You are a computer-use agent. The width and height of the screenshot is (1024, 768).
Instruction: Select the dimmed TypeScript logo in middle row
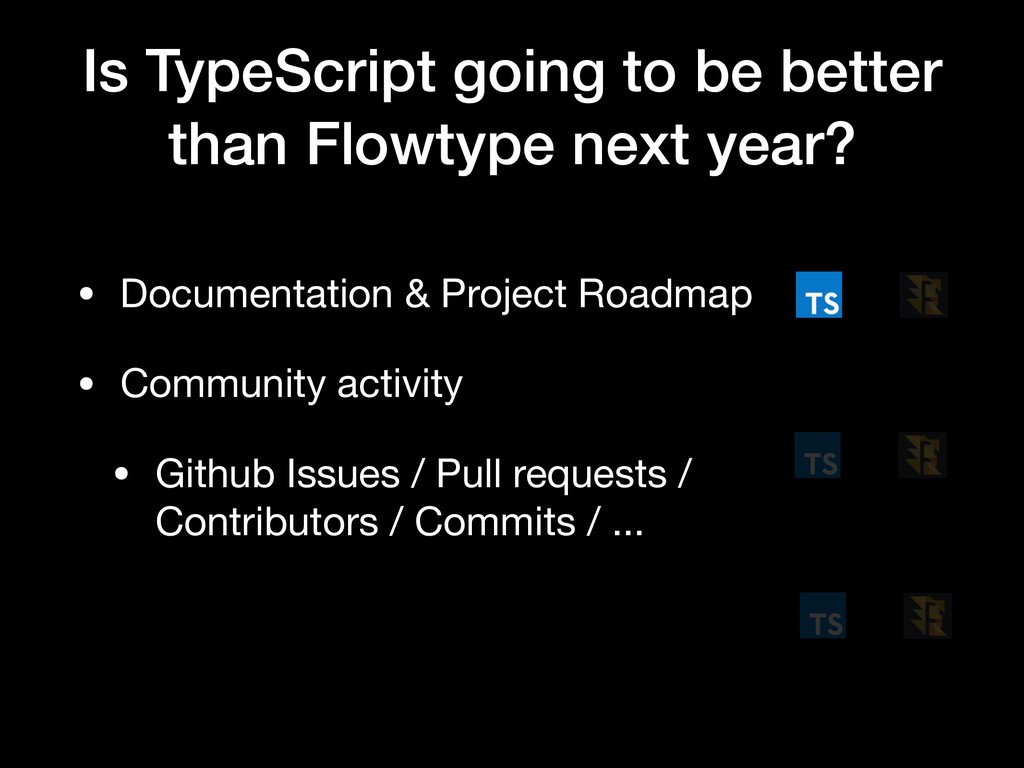coord(818,455)
